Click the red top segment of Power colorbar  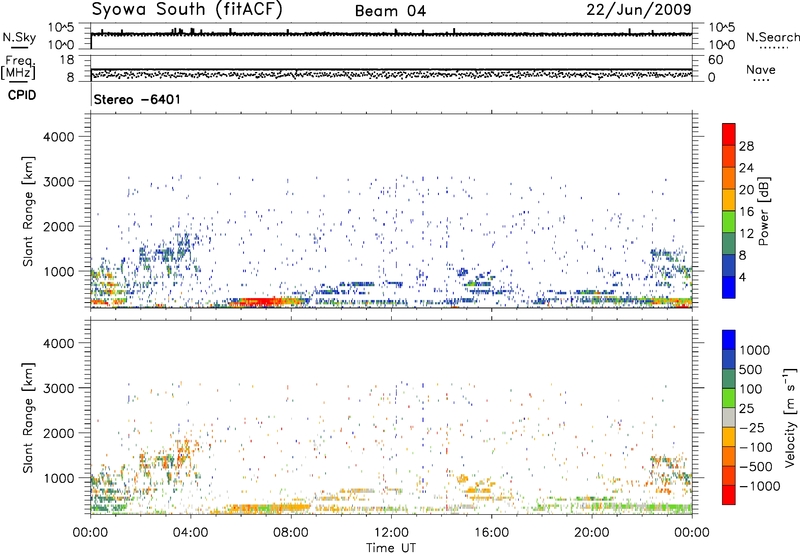coord(729,134)
